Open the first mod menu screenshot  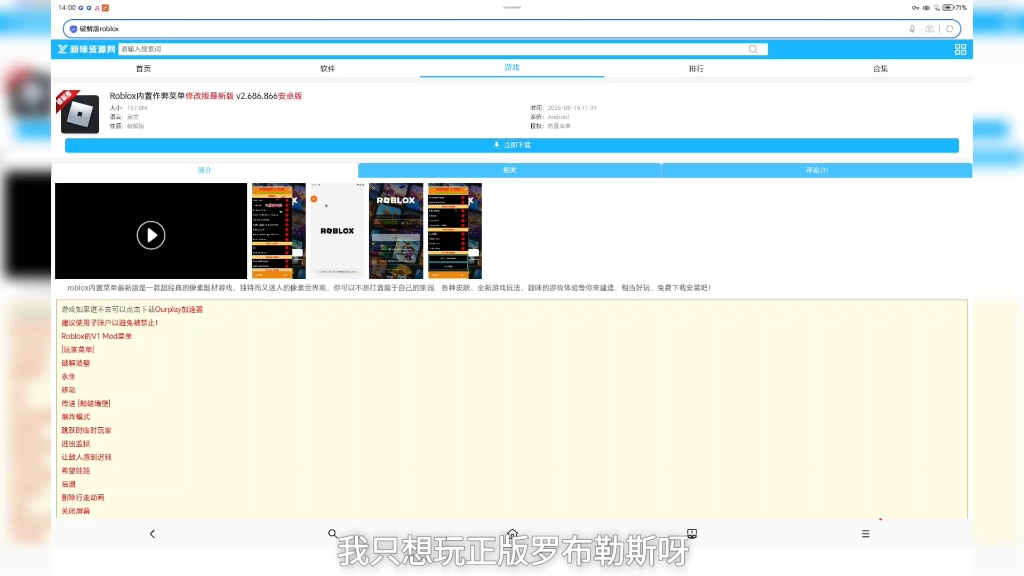(x=279, y=231)
